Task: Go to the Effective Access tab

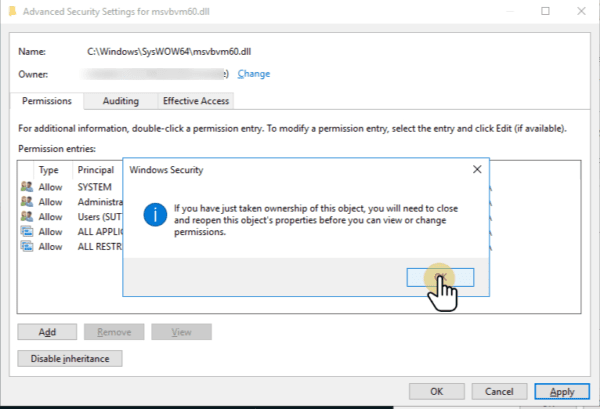Action: [196, 101]
